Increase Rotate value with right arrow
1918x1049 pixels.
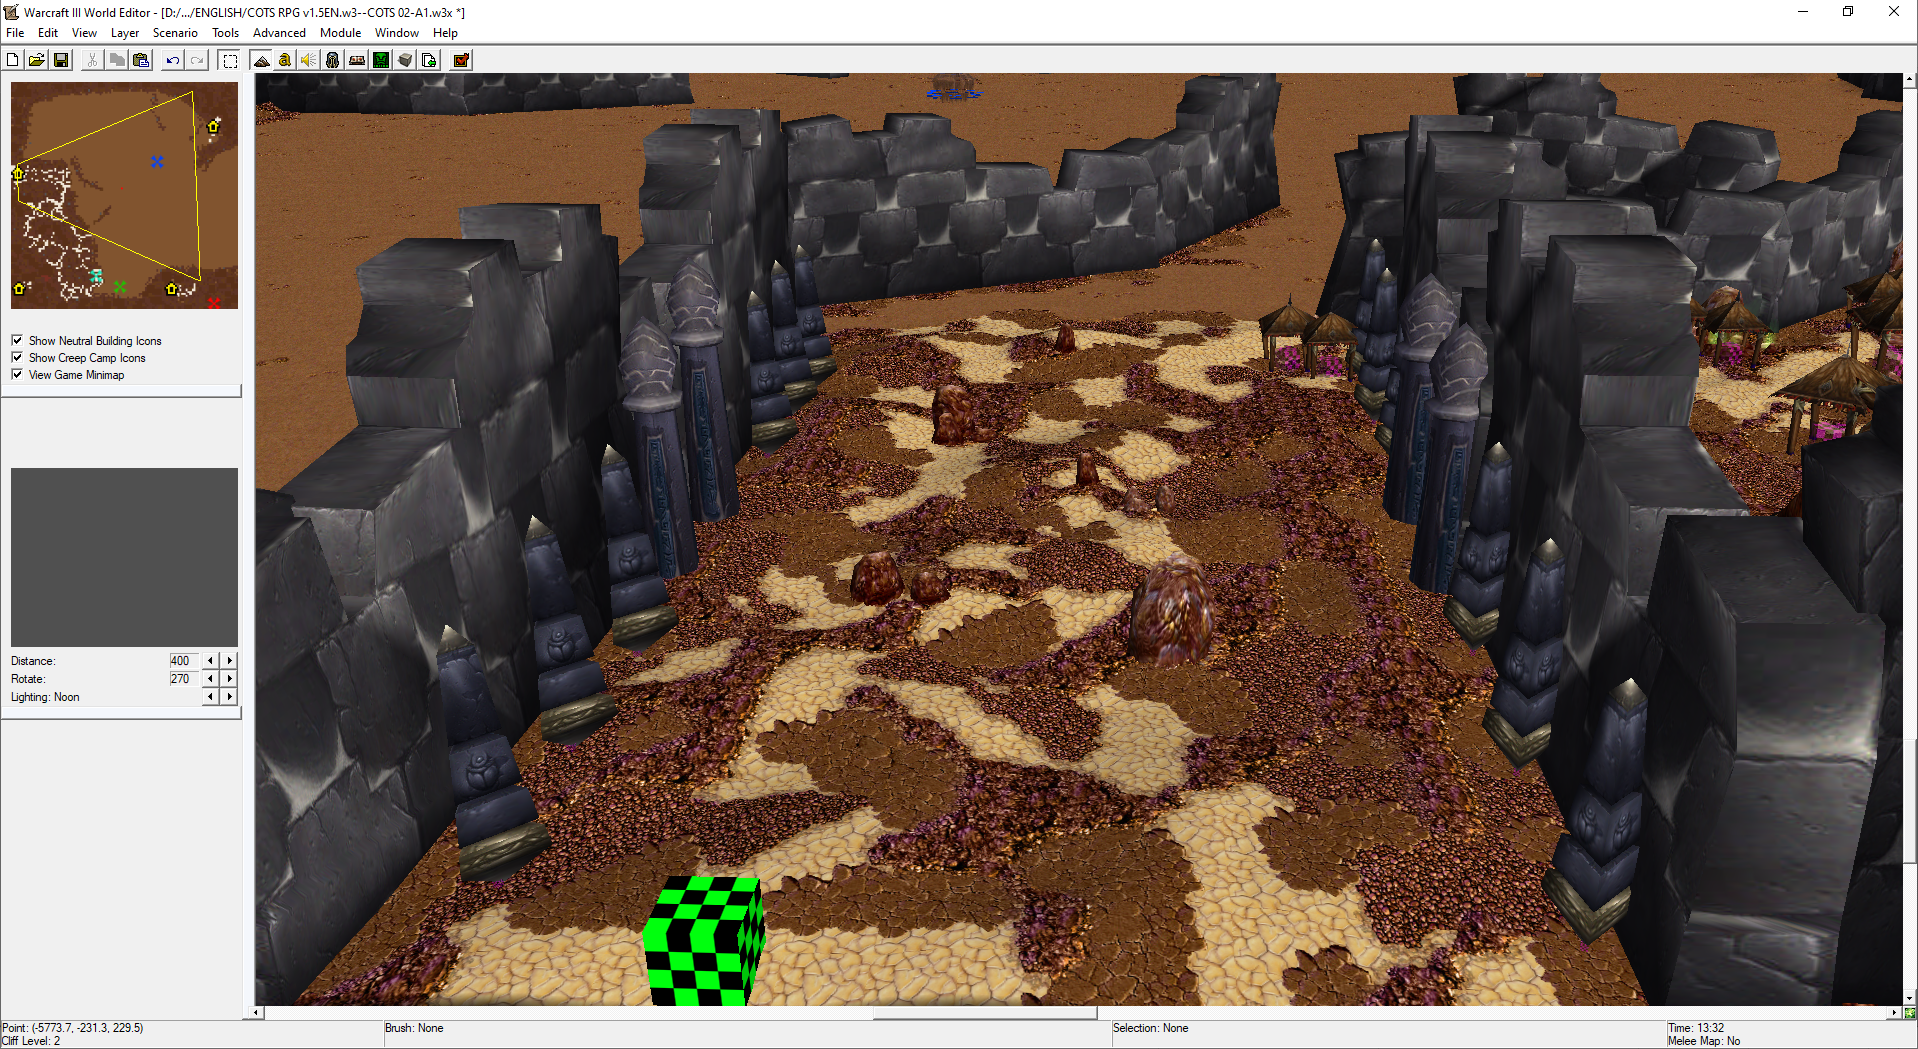pos(229,678)
